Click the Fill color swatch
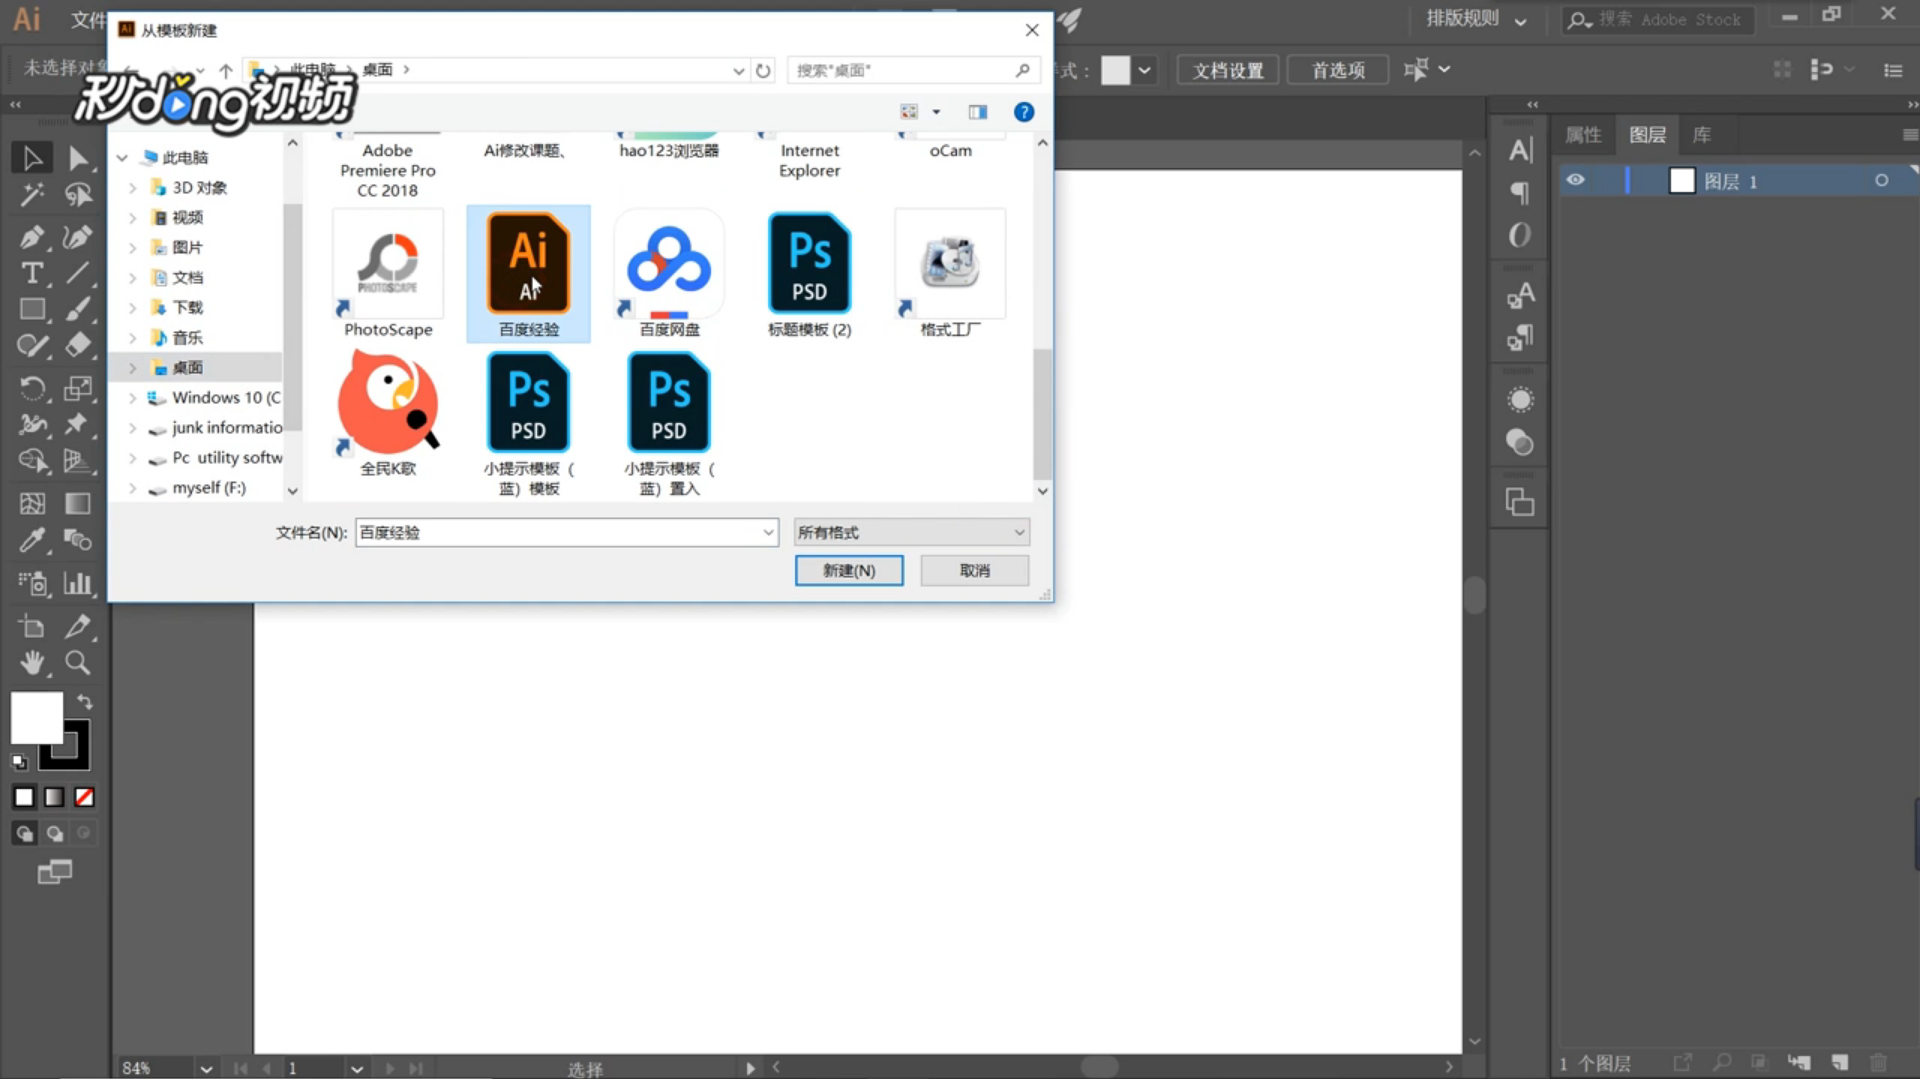Image resolution: width=1920 pixels, height=1079 pixels. 37,718
